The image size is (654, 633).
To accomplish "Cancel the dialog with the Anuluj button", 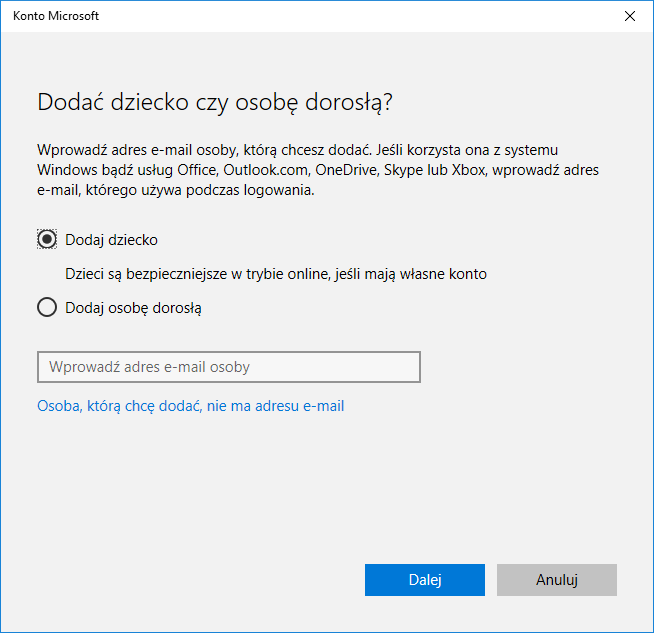I will (556, 580).
